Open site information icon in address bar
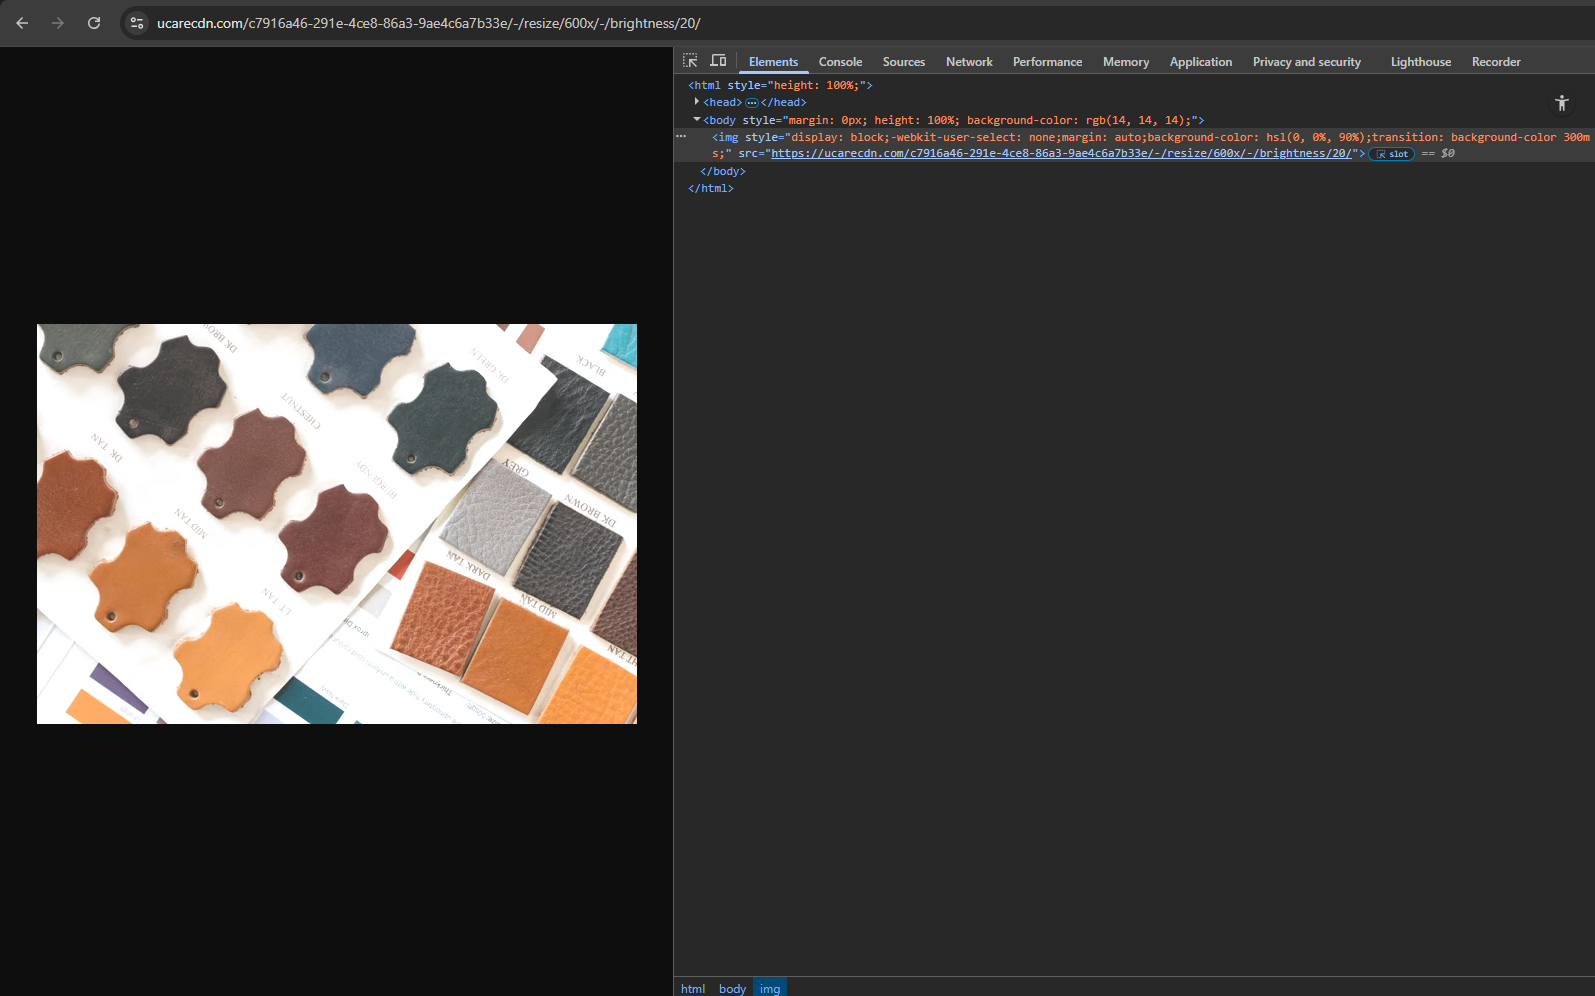 coord(137,23)
